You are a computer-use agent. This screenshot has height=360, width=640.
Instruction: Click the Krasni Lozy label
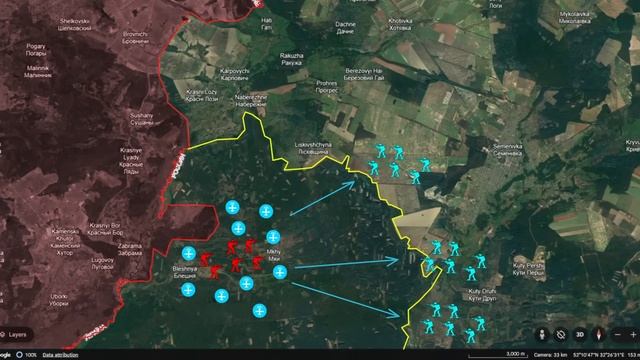(x=201, y=96)
